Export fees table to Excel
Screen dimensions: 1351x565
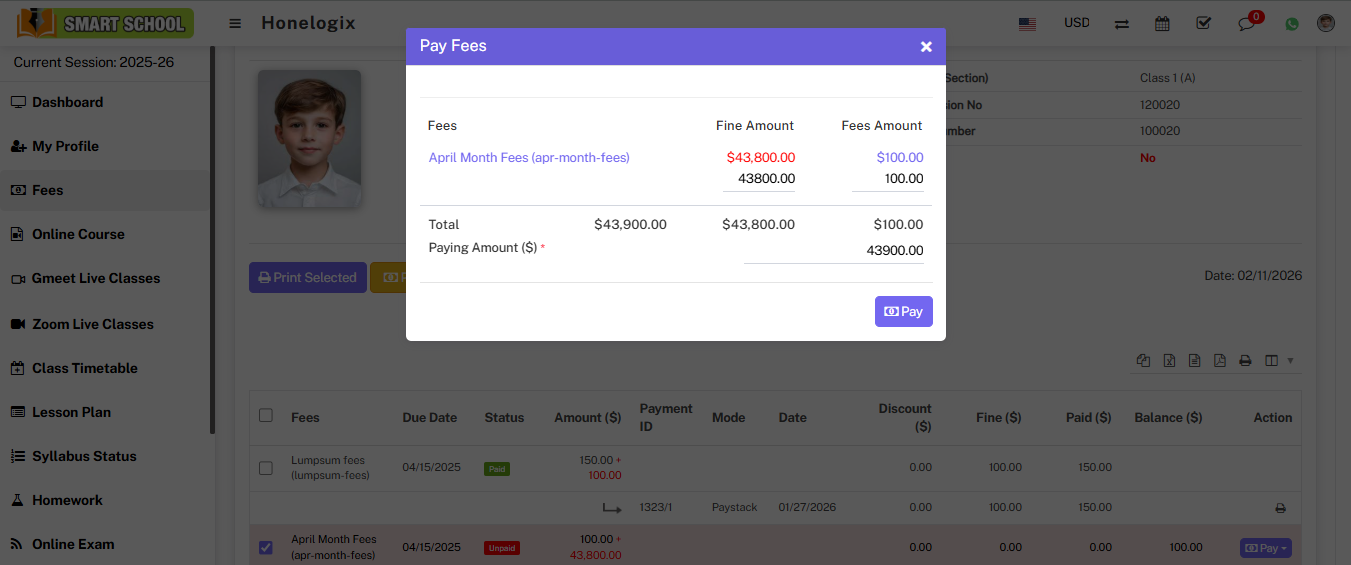tap(1169, 361)
